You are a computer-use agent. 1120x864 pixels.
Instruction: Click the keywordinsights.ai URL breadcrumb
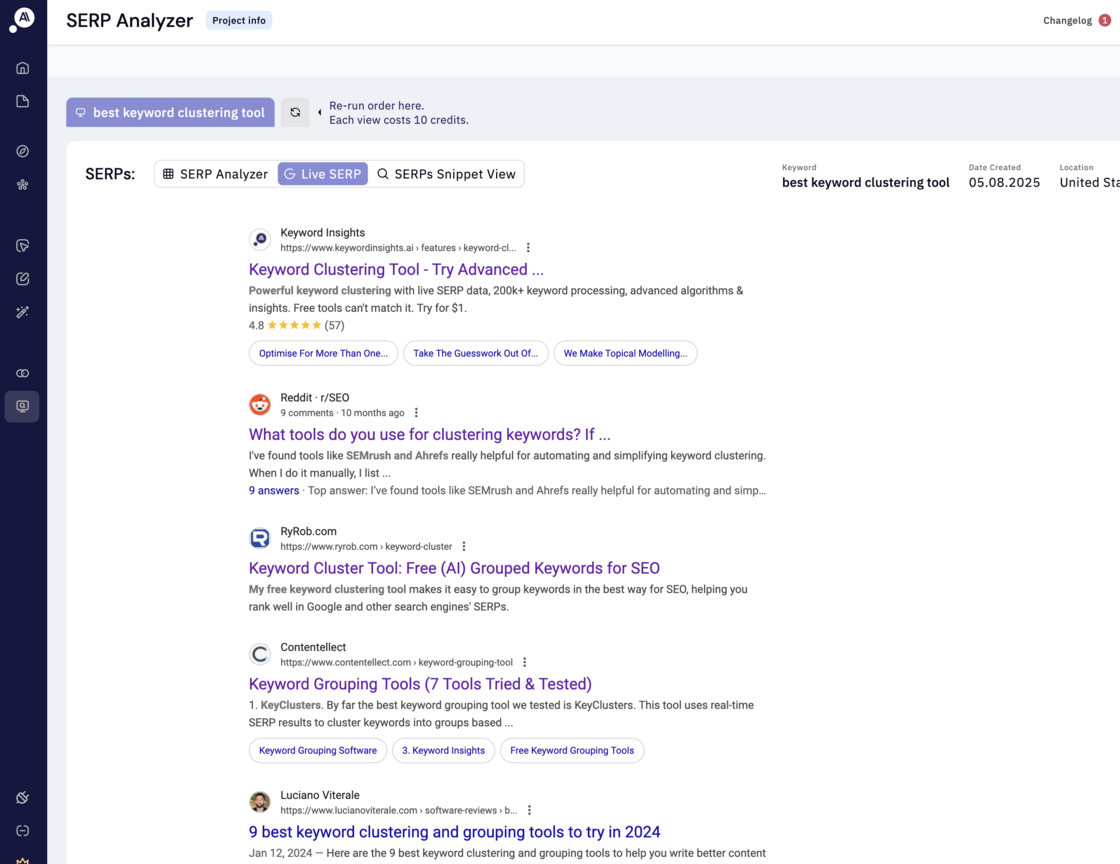point(398,248)
